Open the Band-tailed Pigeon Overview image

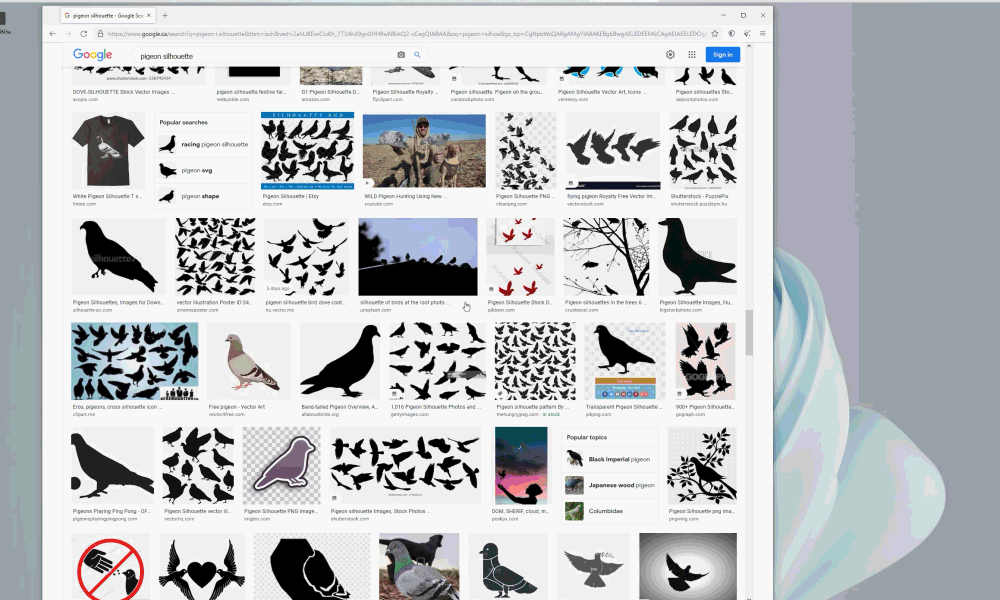tap(340, 362)
